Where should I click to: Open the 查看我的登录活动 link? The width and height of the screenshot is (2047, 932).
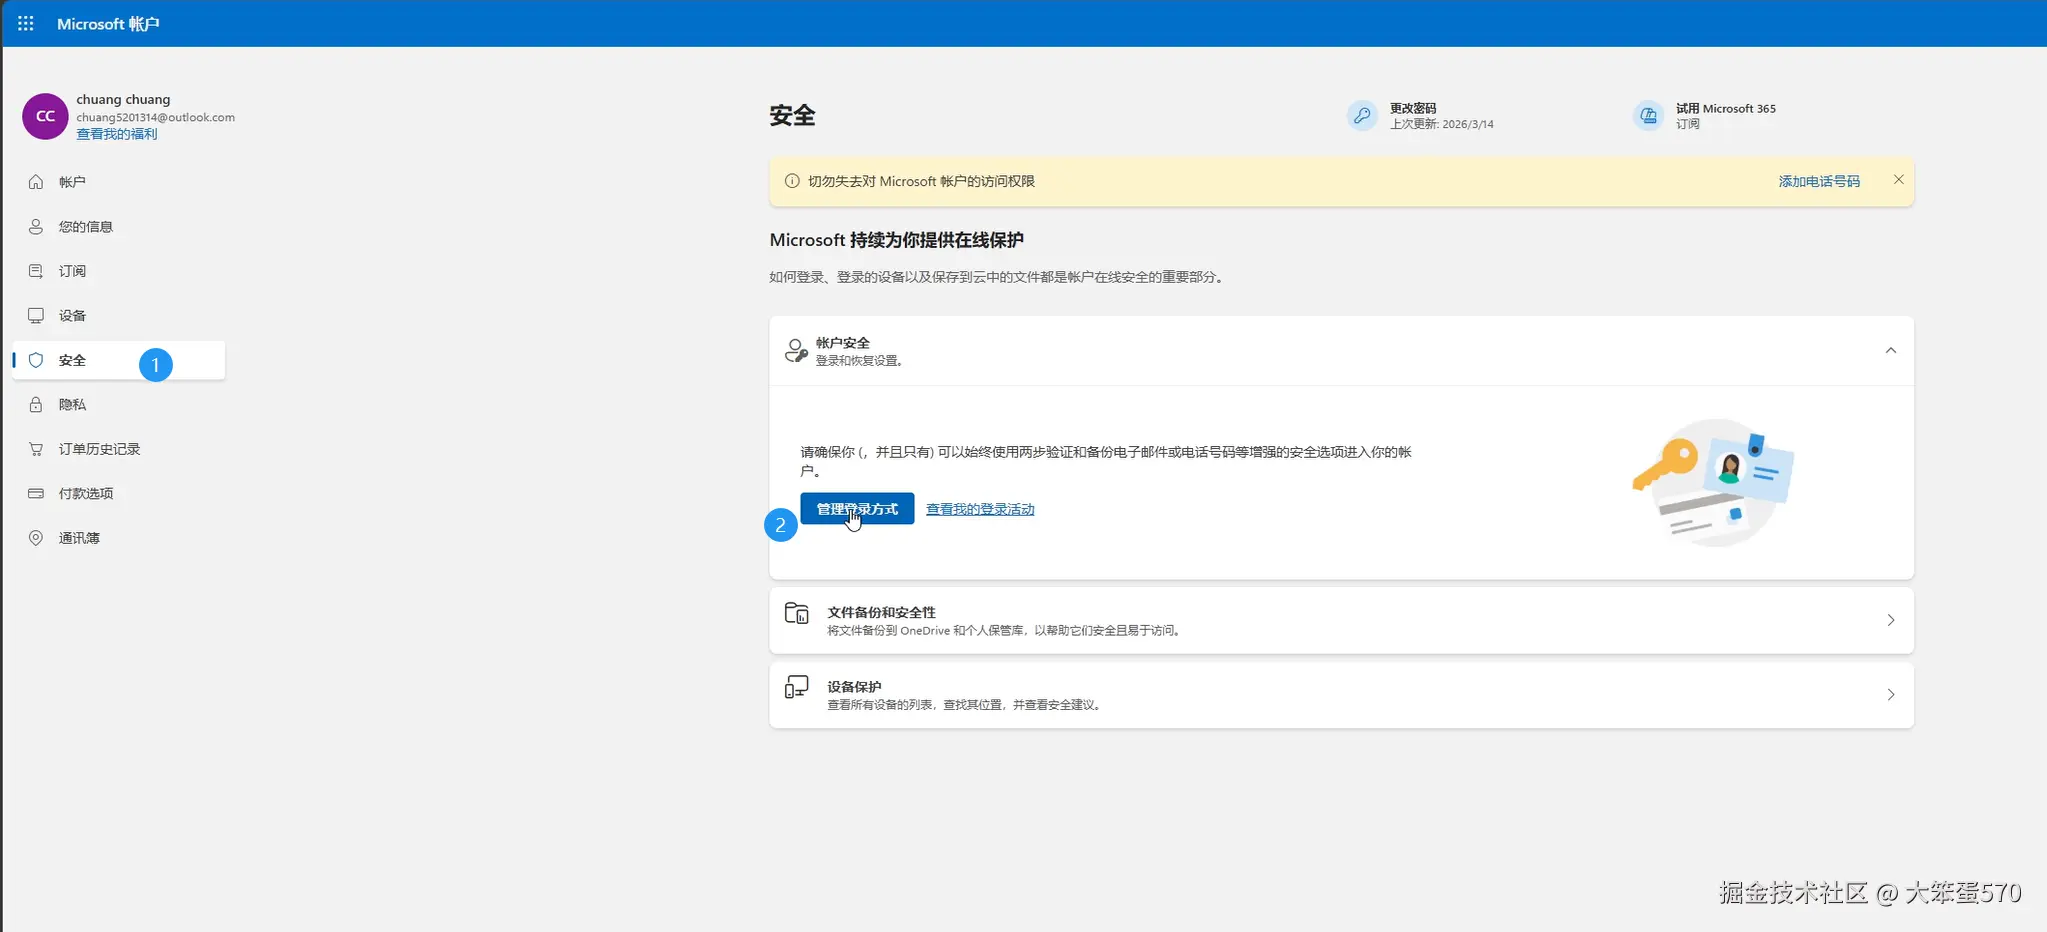coord(980,509)
